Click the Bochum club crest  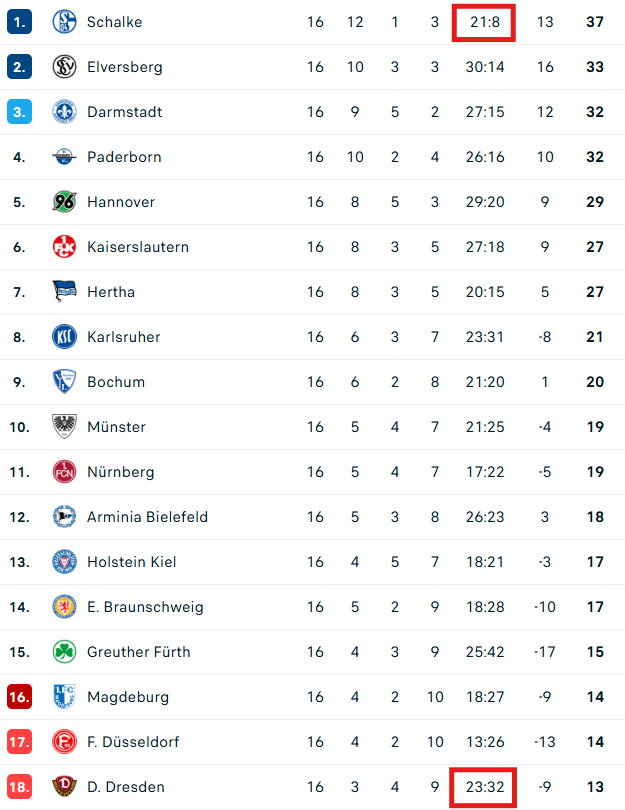pyautogui.click(x=64, y=382)
